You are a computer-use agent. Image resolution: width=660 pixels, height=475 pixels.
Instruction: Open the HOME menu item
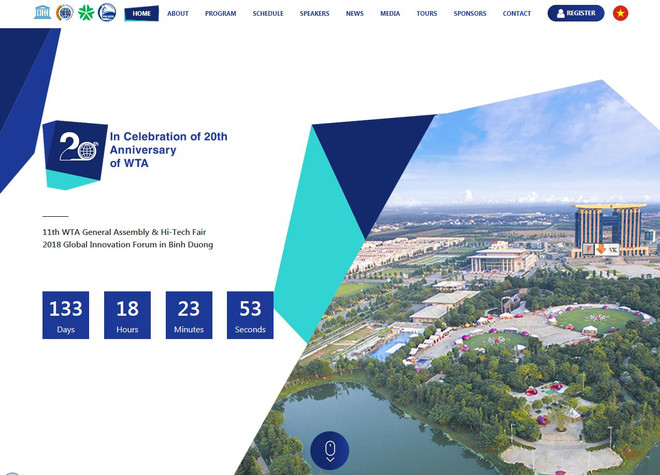(x=142, y=14)
